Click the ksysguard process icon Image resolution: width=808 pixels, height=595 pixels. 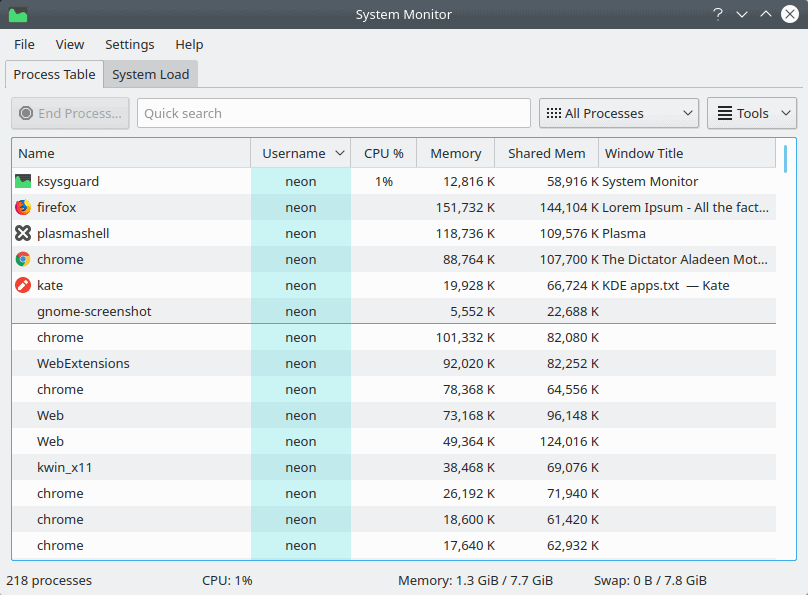click(23, 181)
